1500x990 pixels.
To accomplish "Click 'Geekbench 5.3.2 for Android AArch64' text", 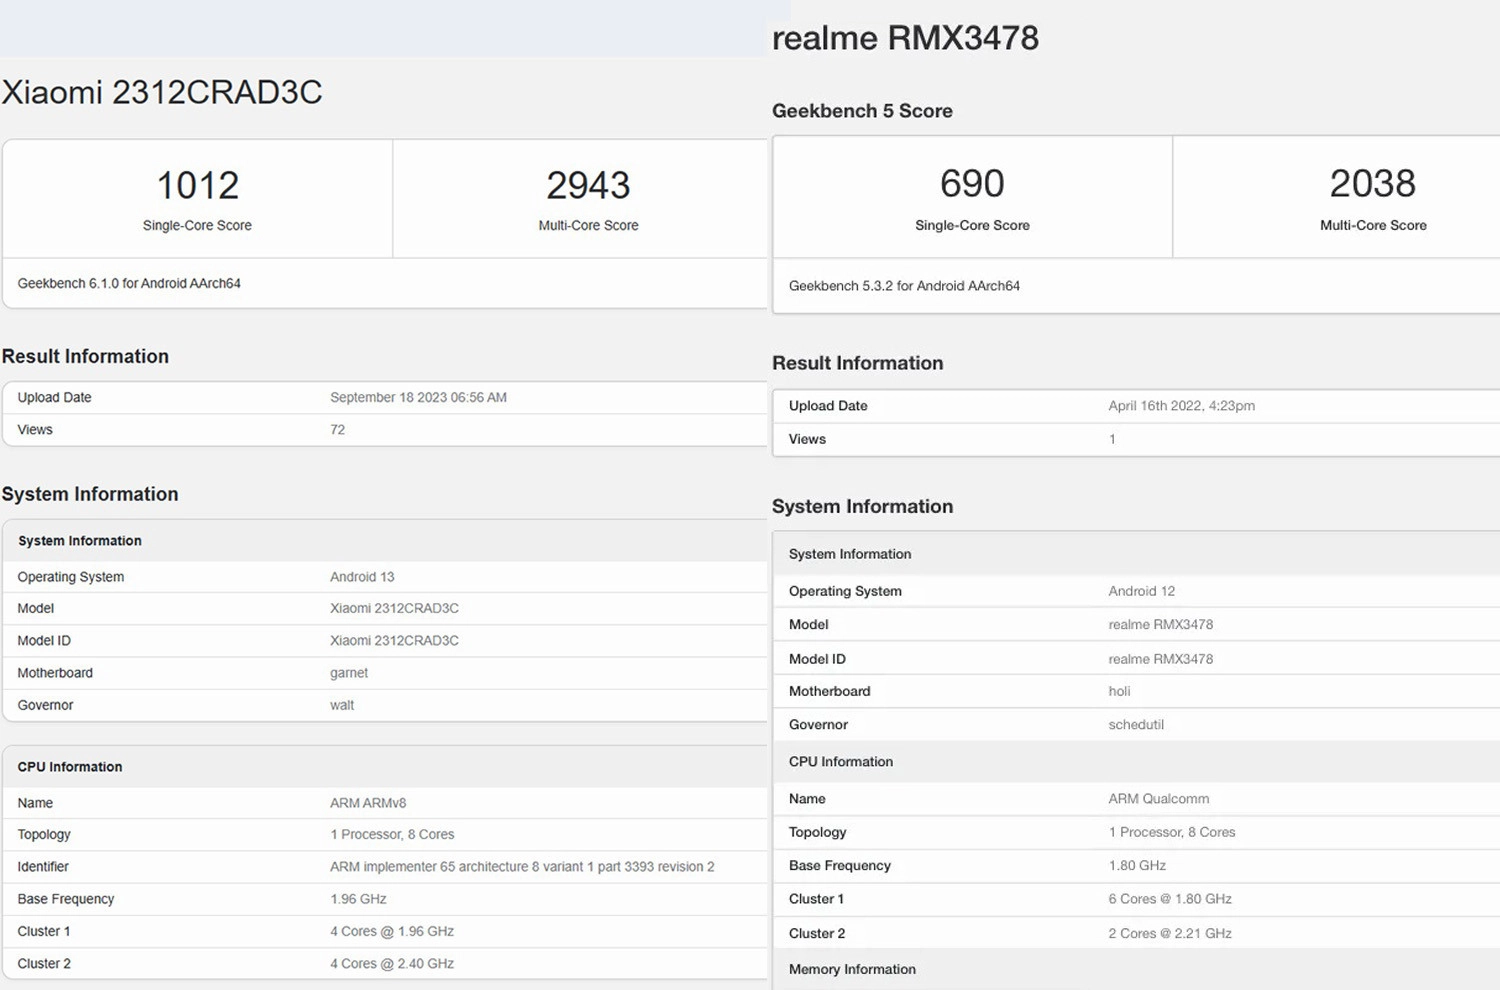I will [904, 286].
